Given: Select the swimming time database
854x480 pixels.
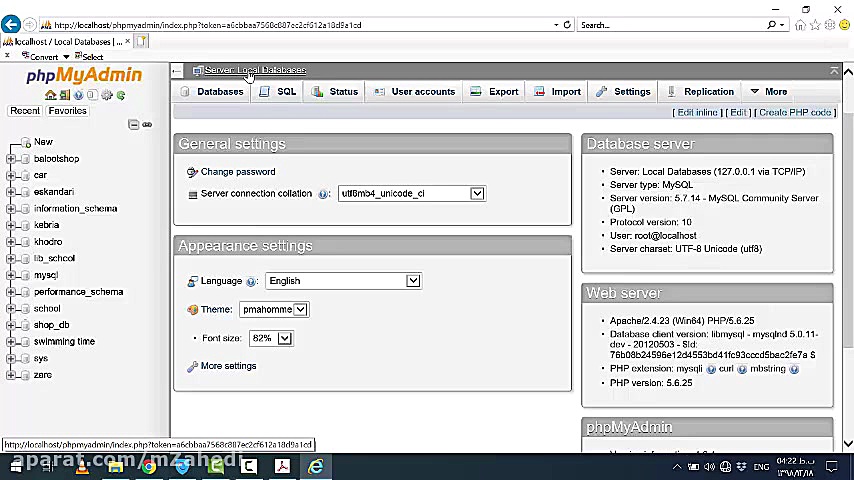Looking at the screenshot, I should point(64,342).
